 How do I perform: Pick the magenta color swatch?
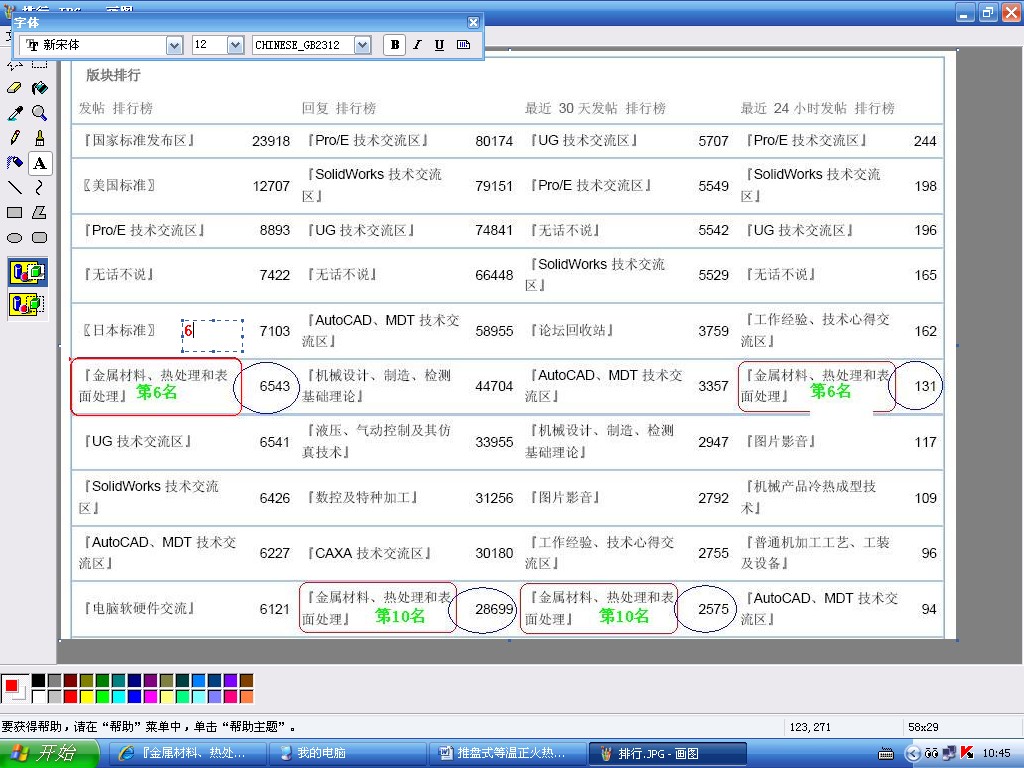point(150,697)
